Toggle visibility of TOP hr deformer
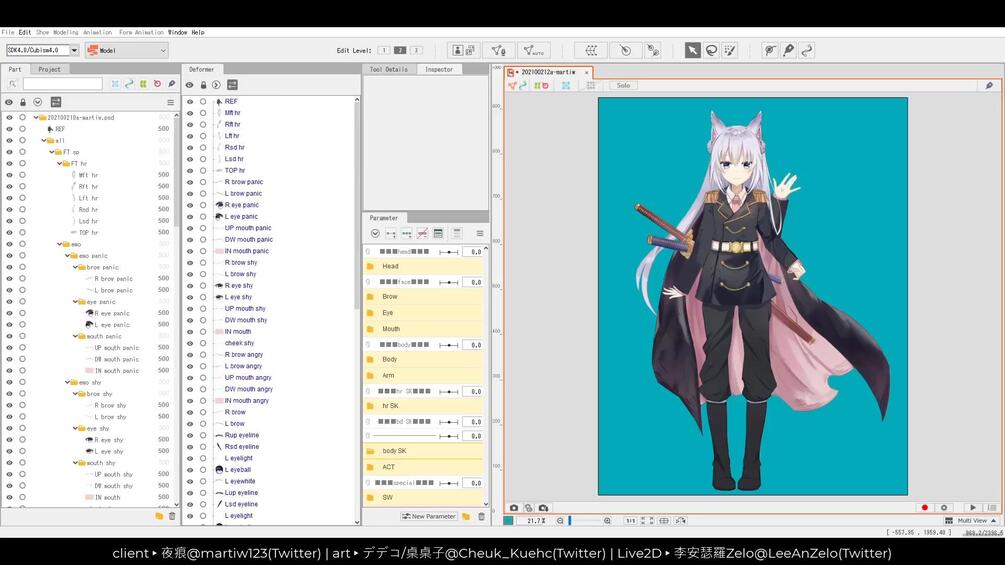Viewport: 1005px width, 565px height. (190, 170)
